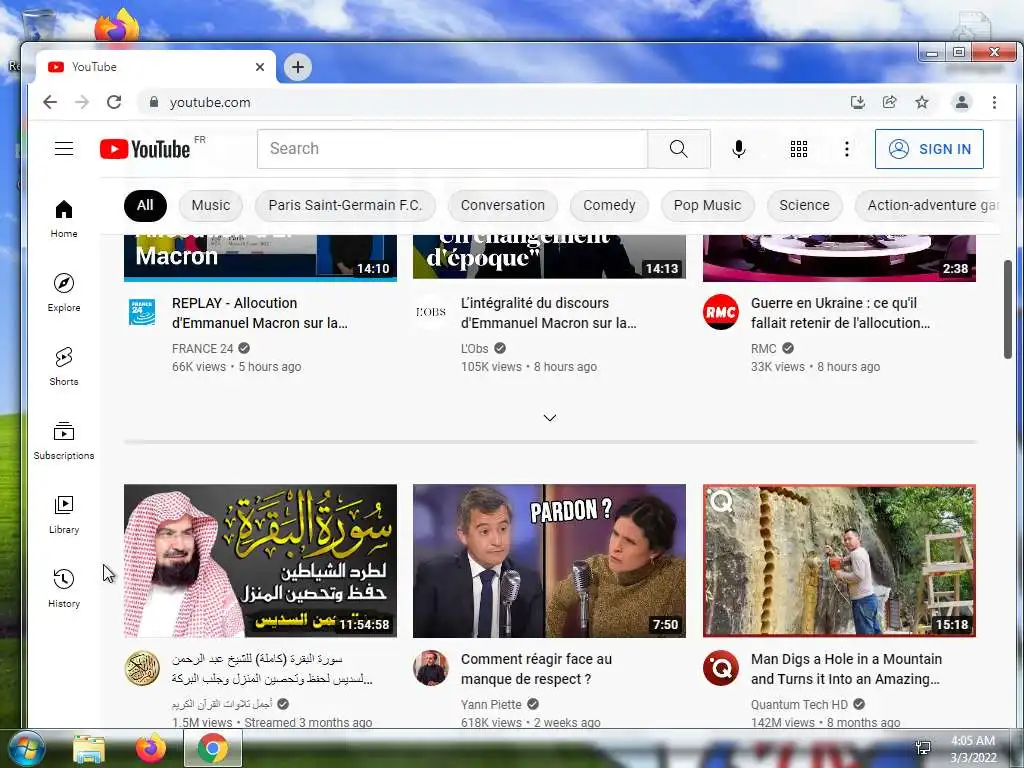Click the YouTube logo
The image size is (1024, 768).
click(x=145, y=150)
